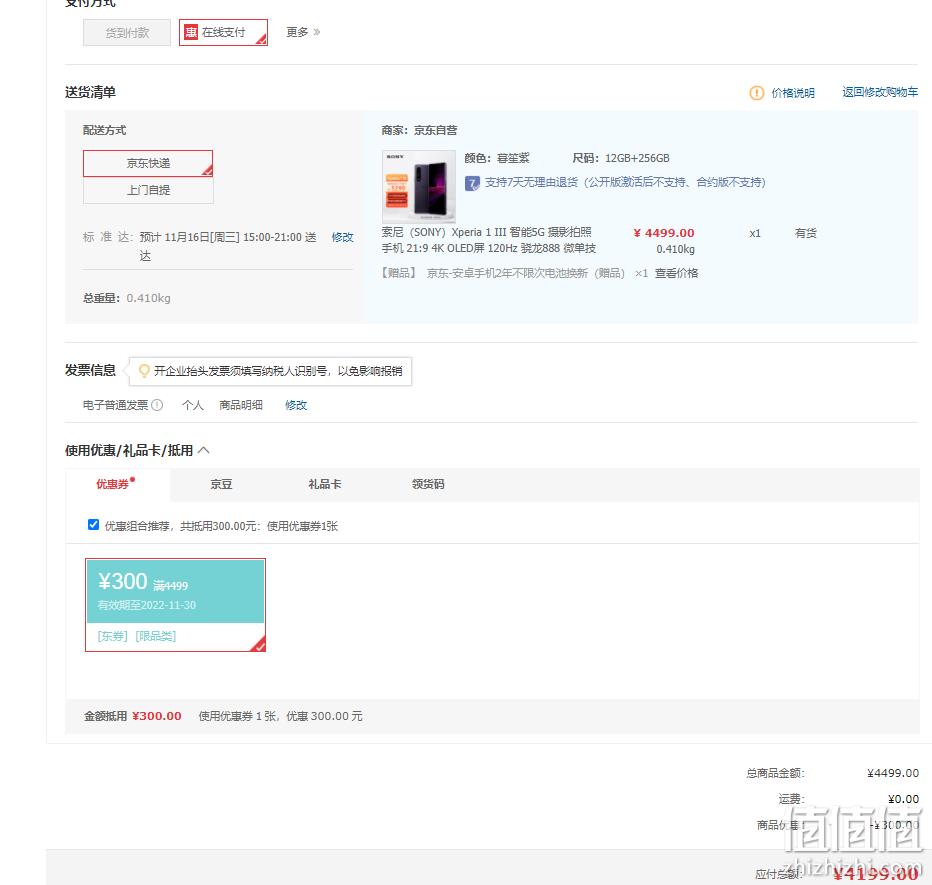Click 返回修改购物车 link
The image size is (932, 885).
tap(880, 92)
